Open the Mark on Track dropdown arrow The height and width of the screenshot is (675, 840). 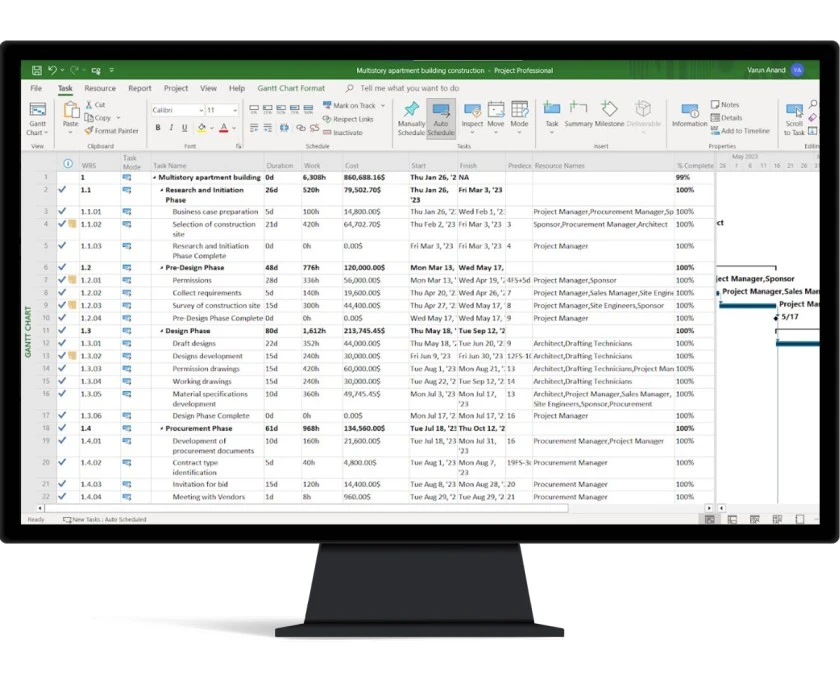(382, 107)
